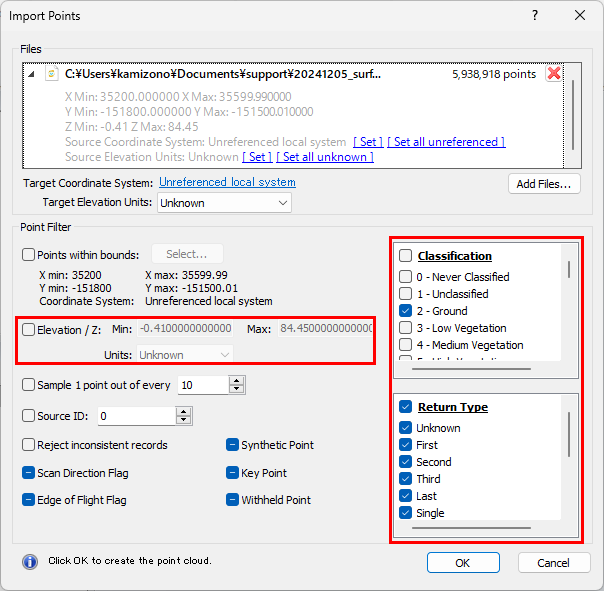Cancel the Import Points dialog

coord(553,563)
